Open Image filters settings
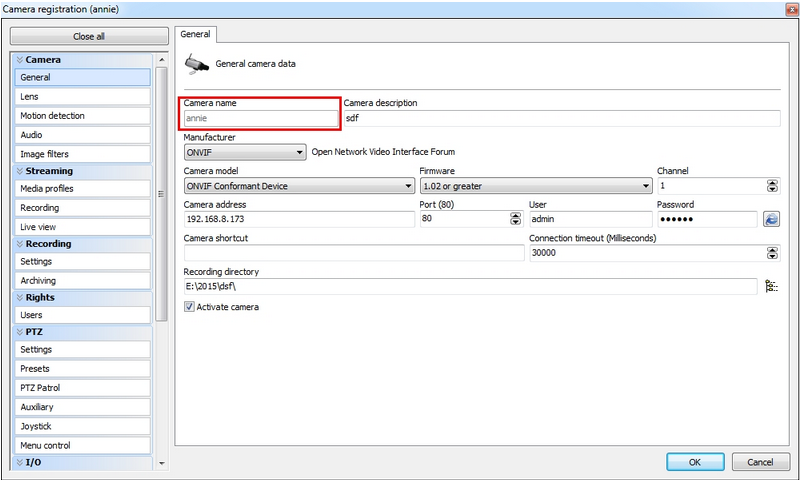This screenshot has width=800, height=480. [x=83, y=154]
